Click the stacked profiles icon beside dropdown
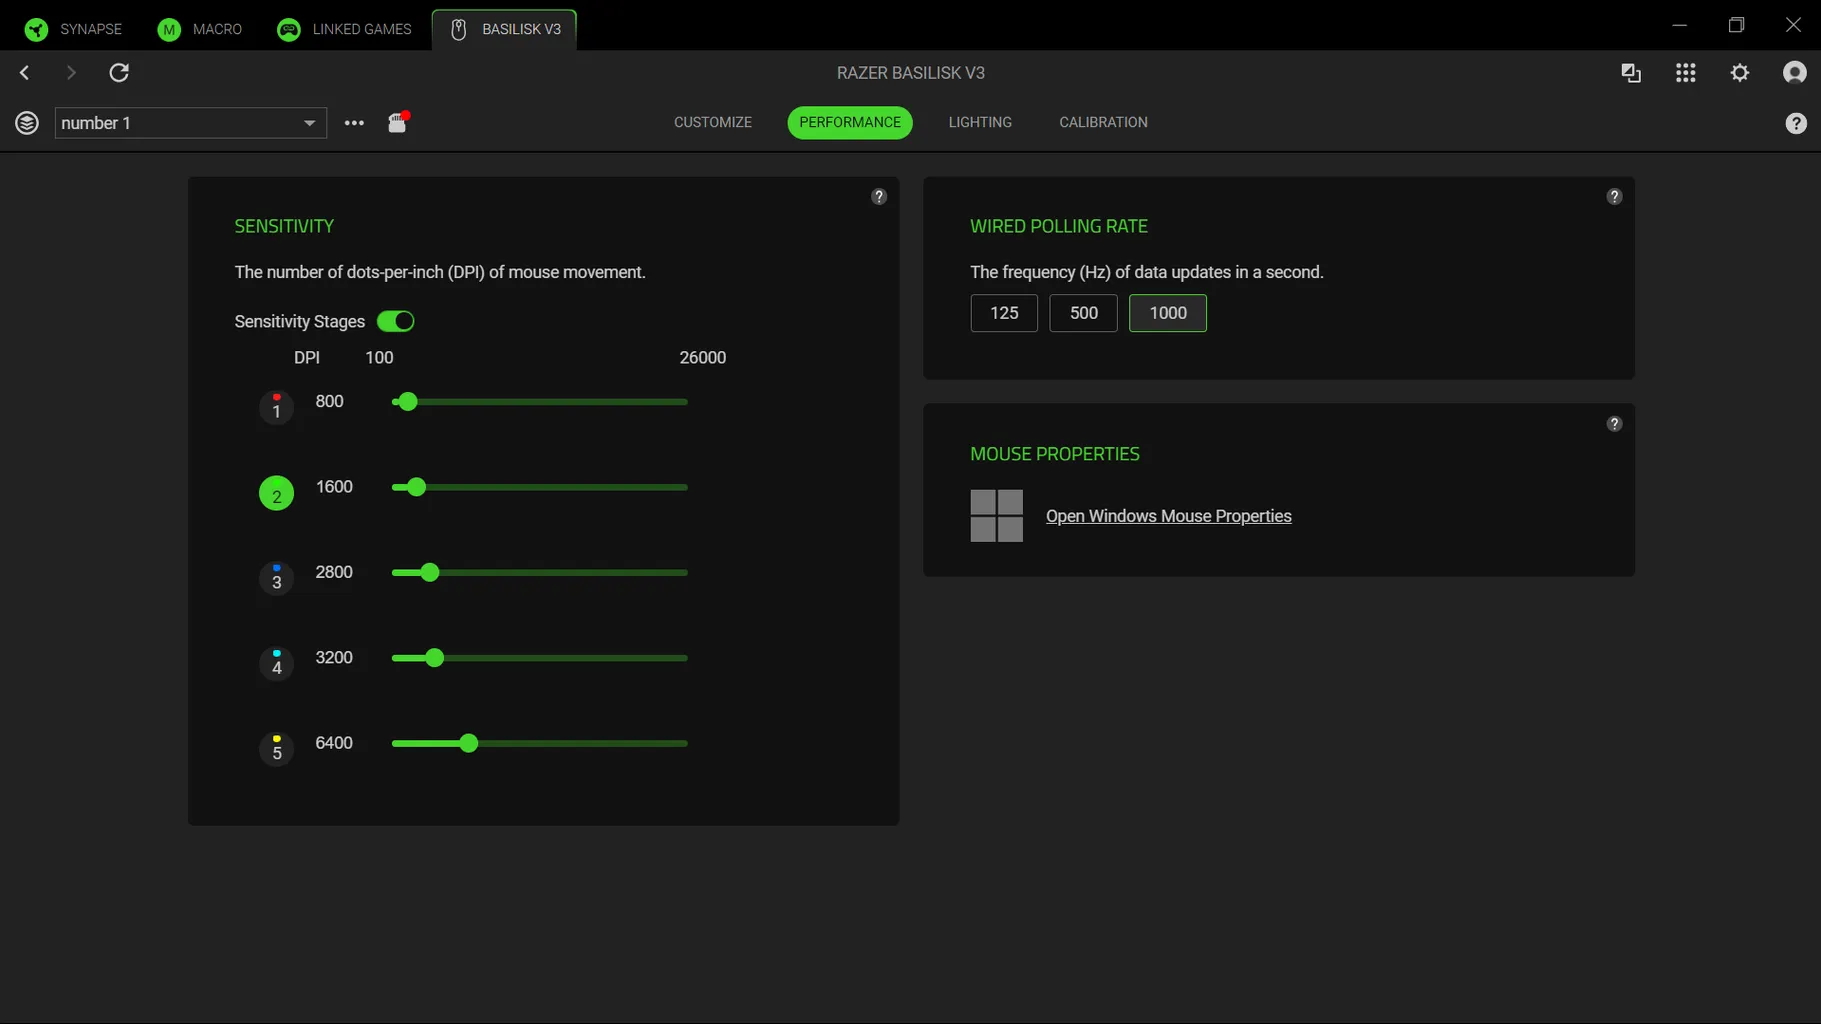 (x=27, y=123)
